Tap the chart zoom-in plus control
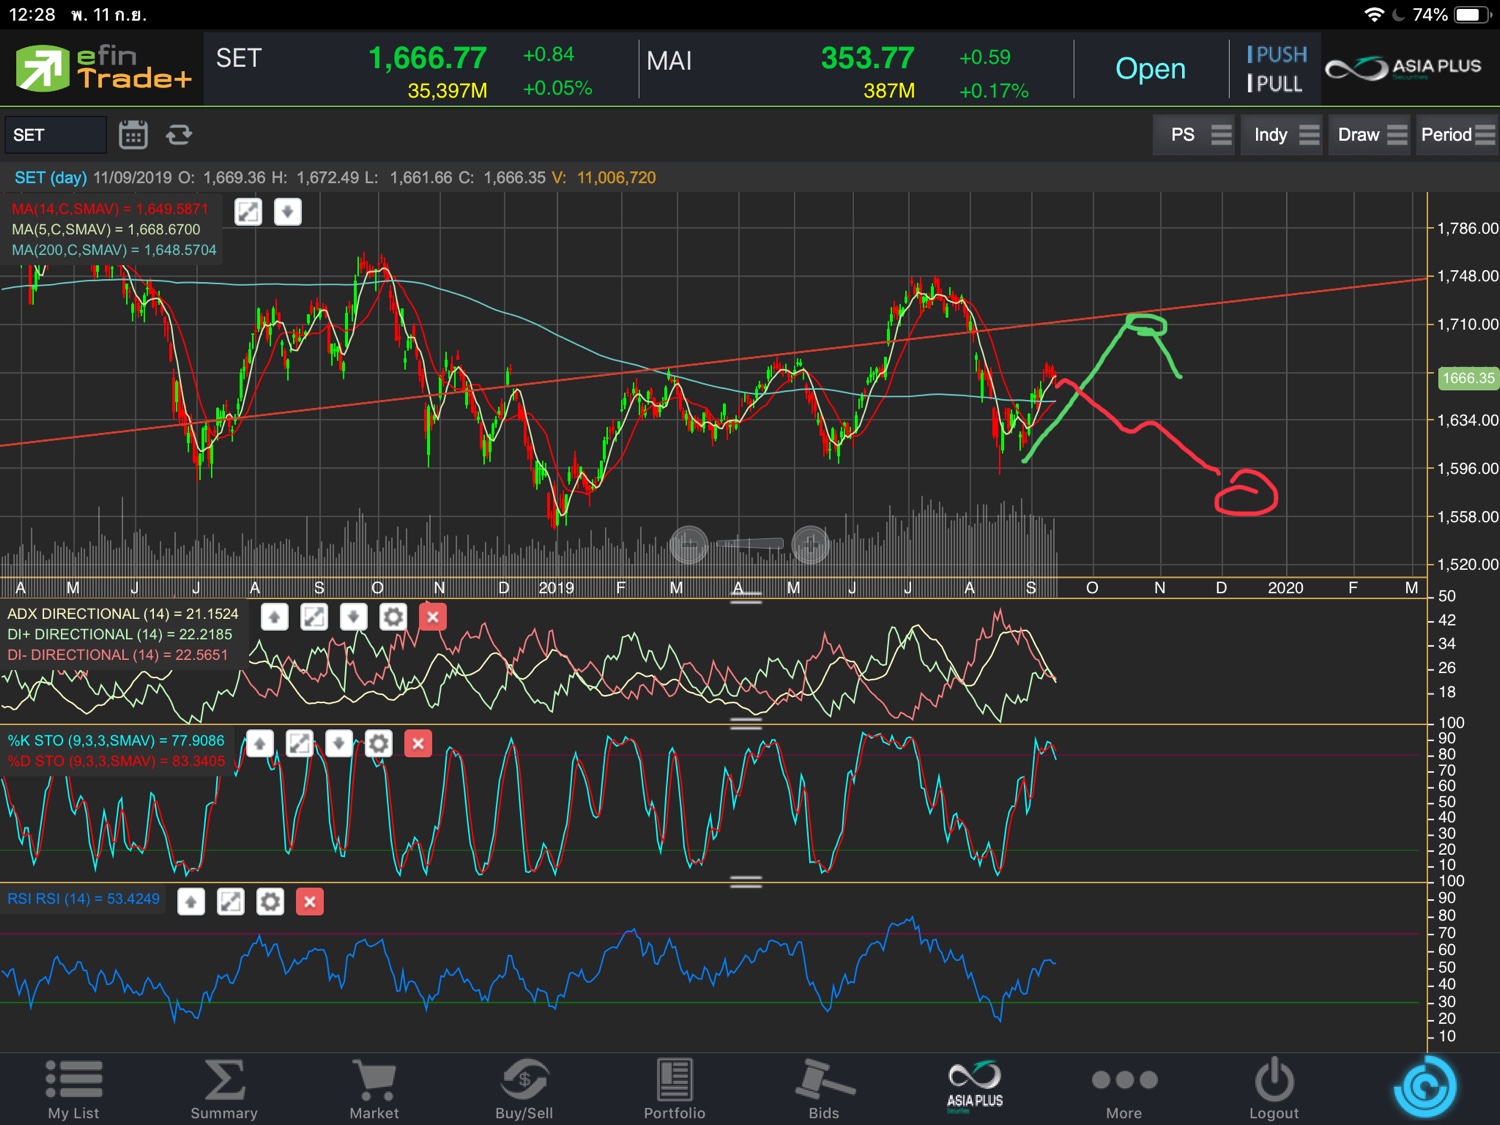This screenshot has width=1500, height=1125. pyautogui.click(x=810, y=545)
